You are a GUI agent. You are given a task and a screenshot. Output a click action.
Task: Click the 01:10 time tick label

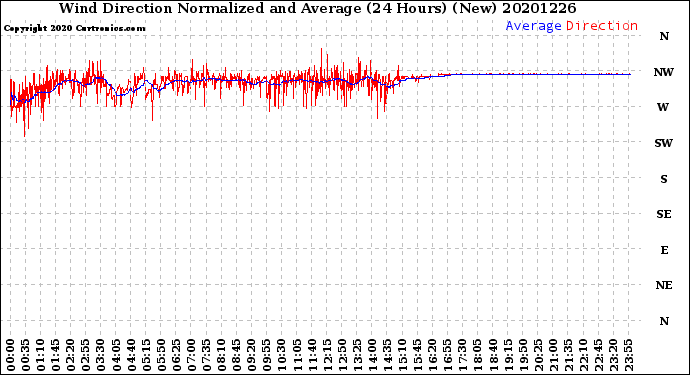40,355
